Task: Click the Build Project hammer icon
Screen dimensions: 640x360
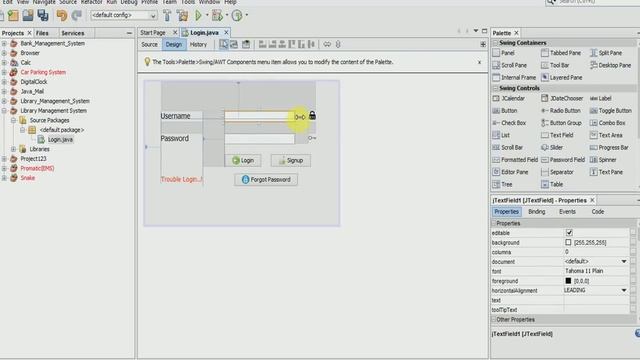Action: 167,16
